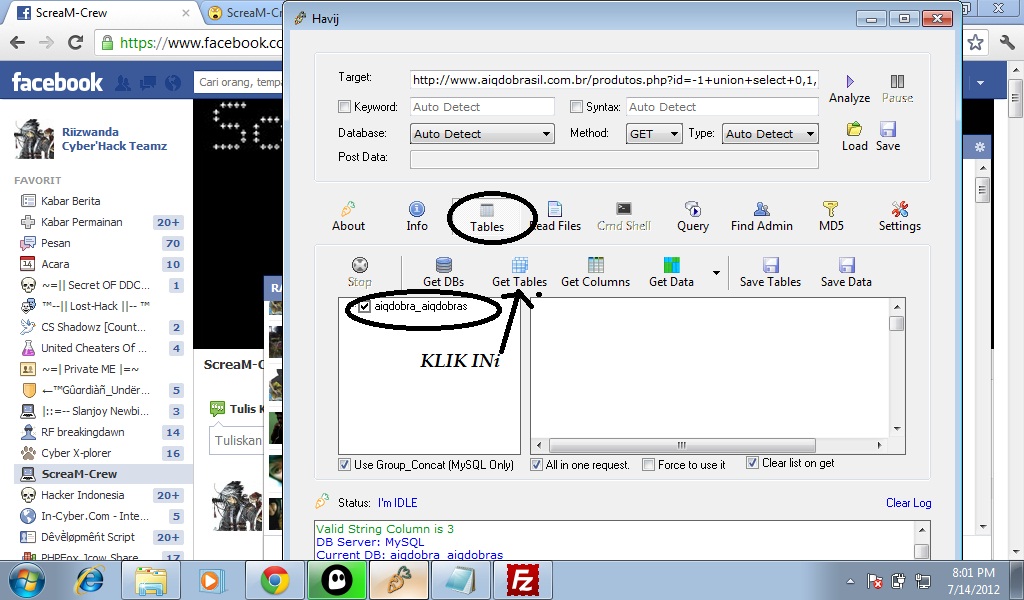Open Hacker Indonesia group in Facebook
The height and width of the screenshot is (600, 1024).
tap(82, 495)
